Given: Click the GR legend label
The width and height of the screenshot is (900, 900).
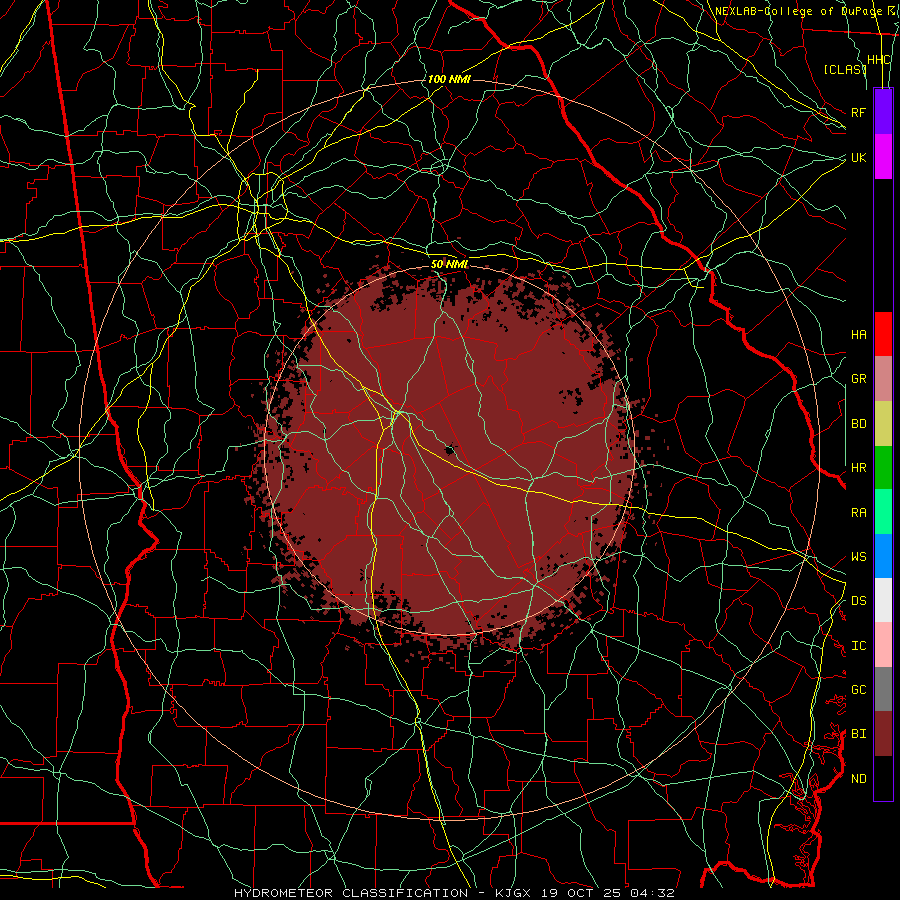Looking at the screenshot, I should (x=858, y=379).
